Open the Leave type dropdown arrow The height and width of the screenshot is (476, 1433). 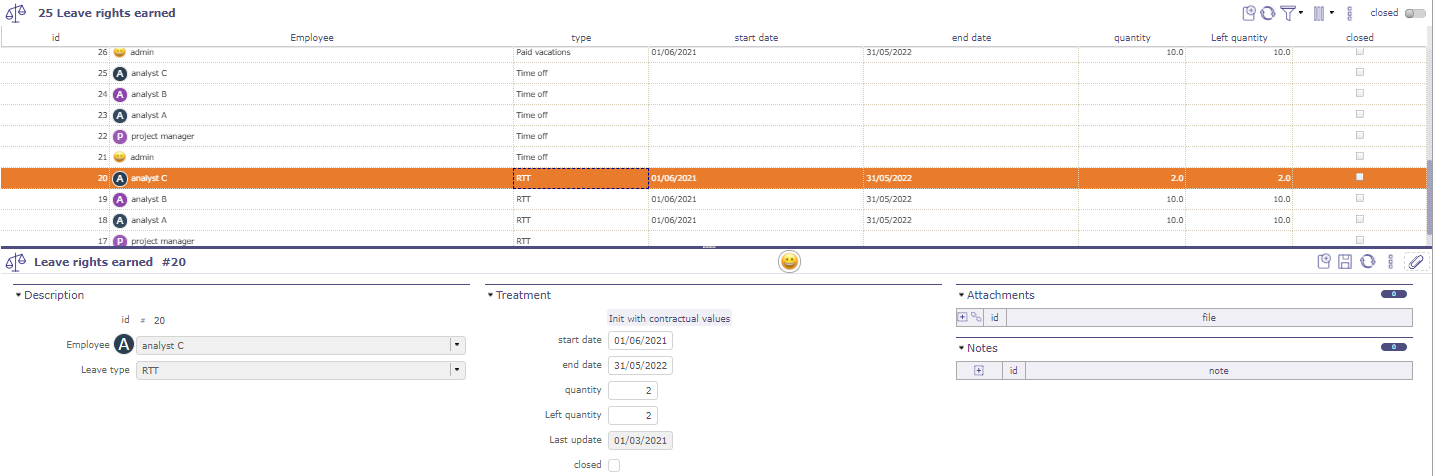coord(457,370)
